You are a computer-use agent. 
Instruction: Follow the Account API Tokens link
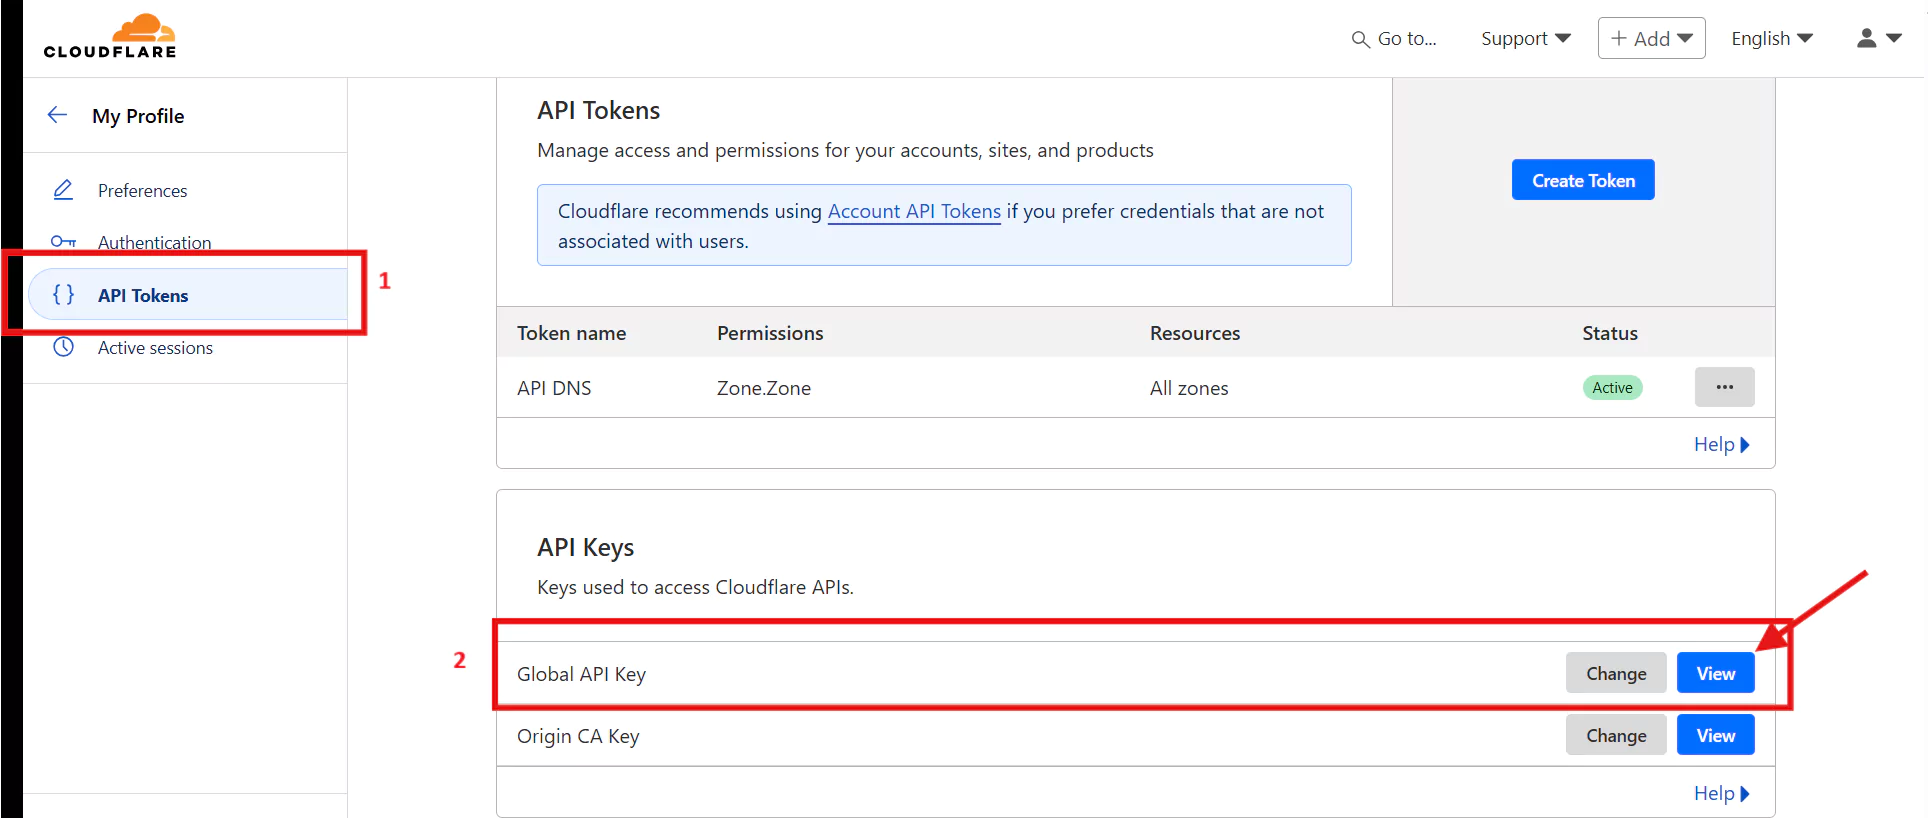coord(914,211)
